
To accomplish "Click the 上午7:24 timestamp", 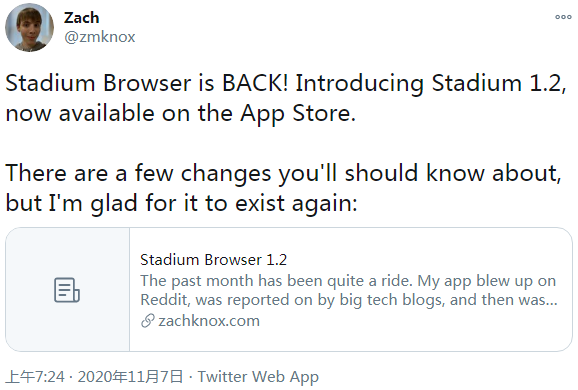I will pos(35,377).
